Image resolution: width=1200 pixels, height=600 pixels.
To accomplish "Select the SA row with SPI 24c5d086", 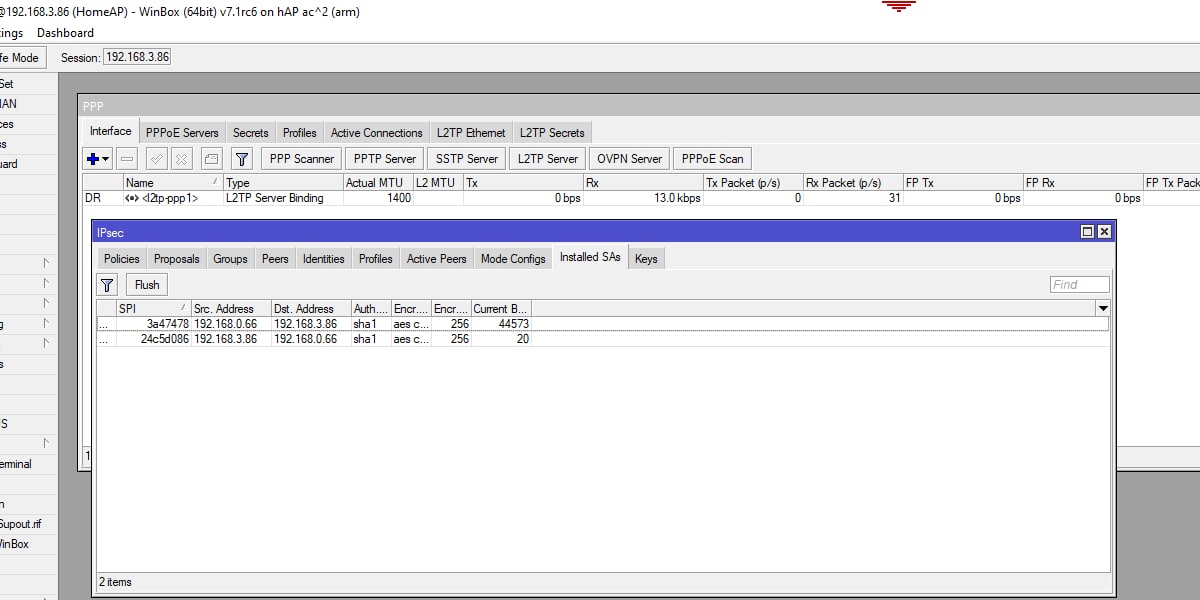I will click(x=602, y=339).
